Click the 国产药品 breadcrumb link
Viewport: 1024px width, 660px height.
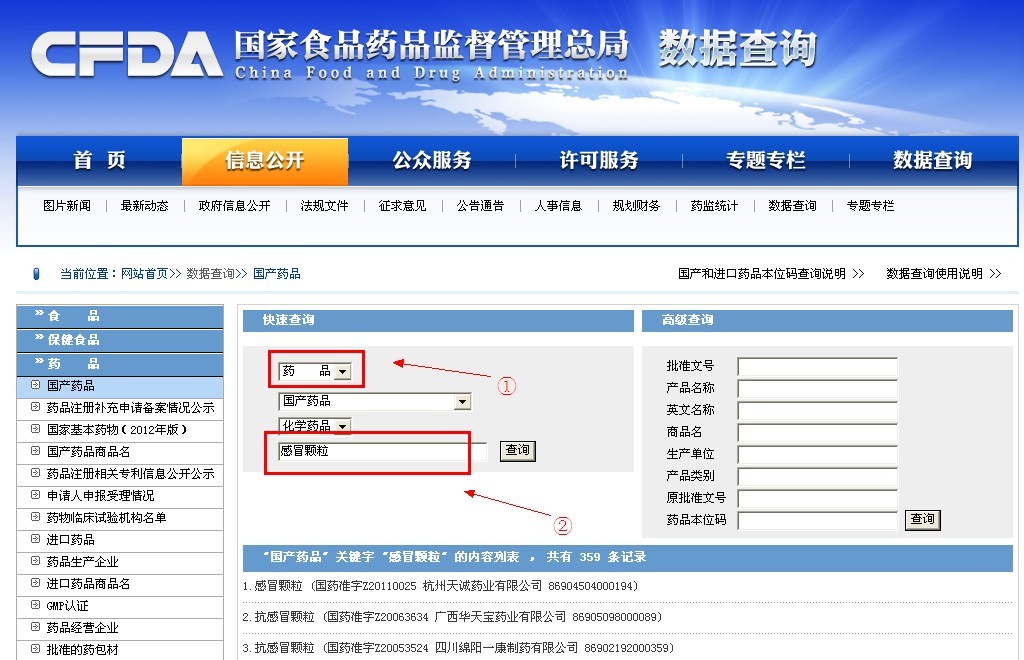coord(277,274)
